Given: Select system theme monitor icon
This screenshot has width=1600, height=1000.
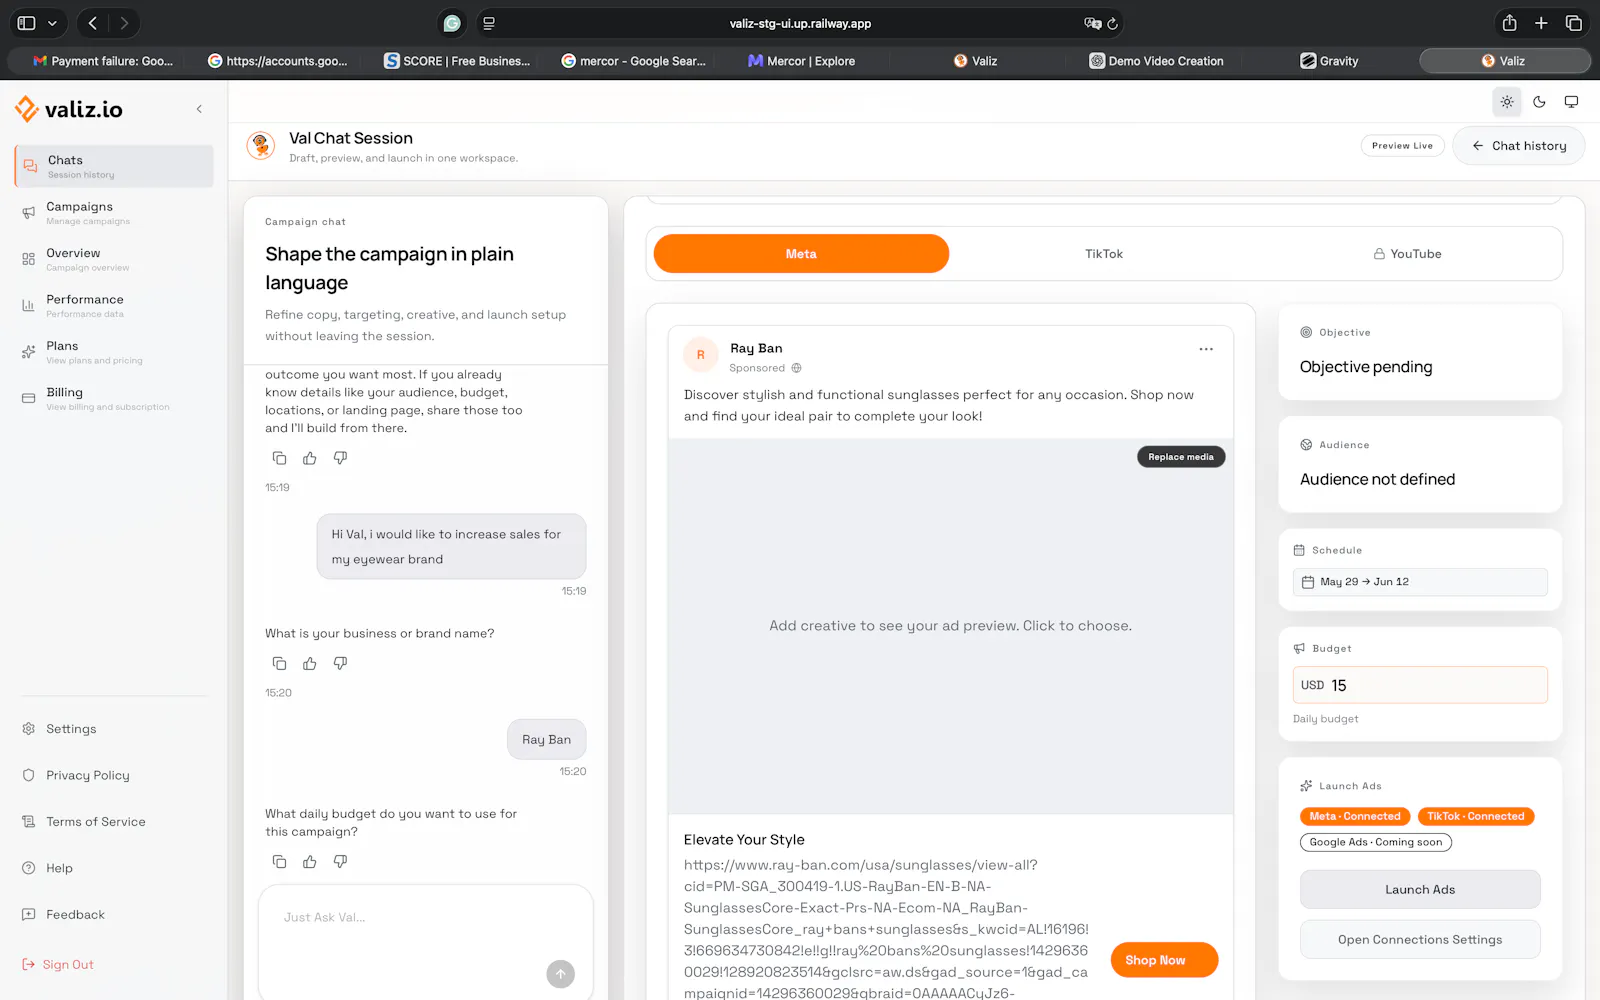Looking at the screenshot, I should (x=1572, y=102).
